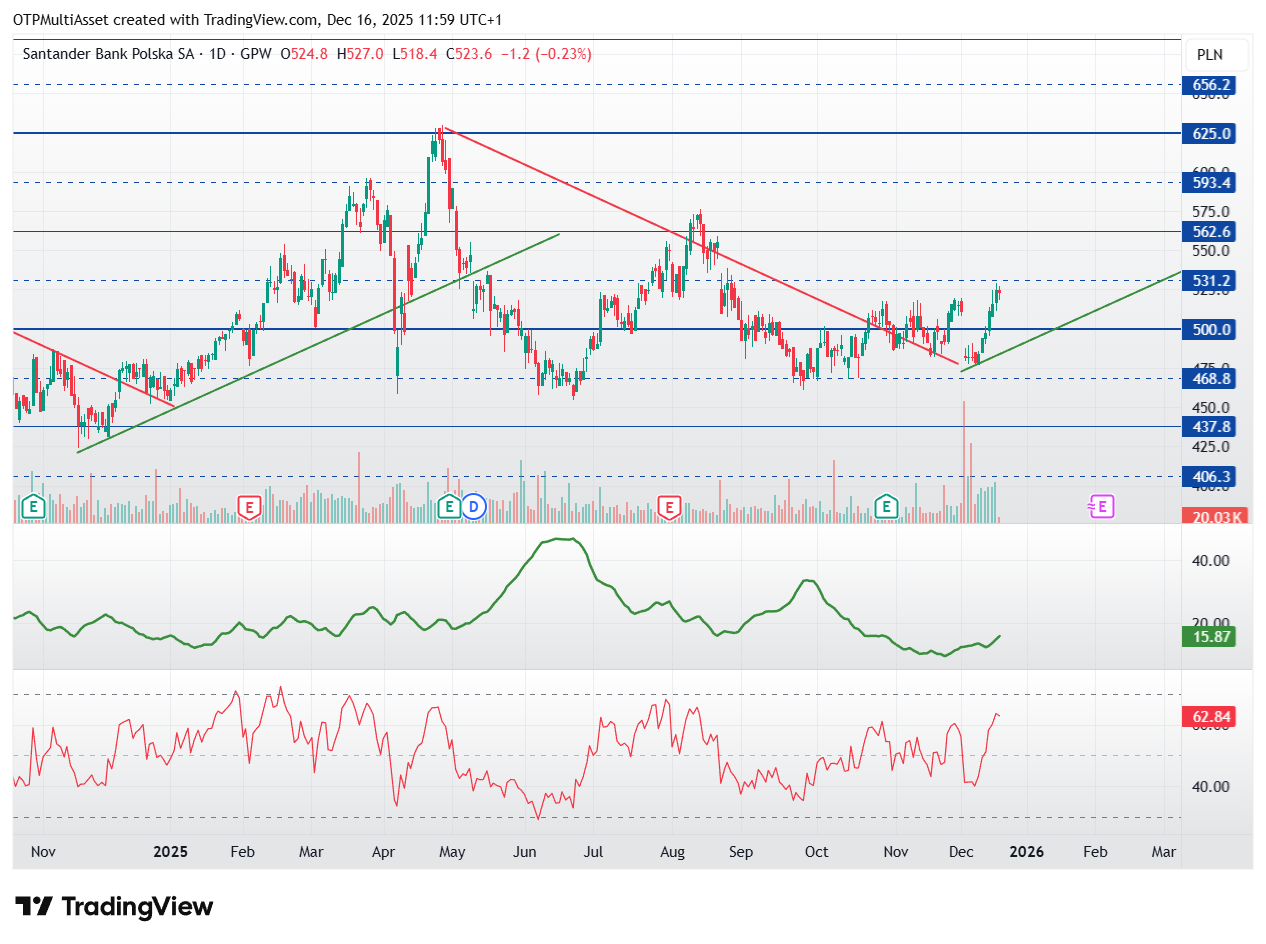Click the 406.3 price level label
The image size is (1266, 944).
tap(1210, 477)
